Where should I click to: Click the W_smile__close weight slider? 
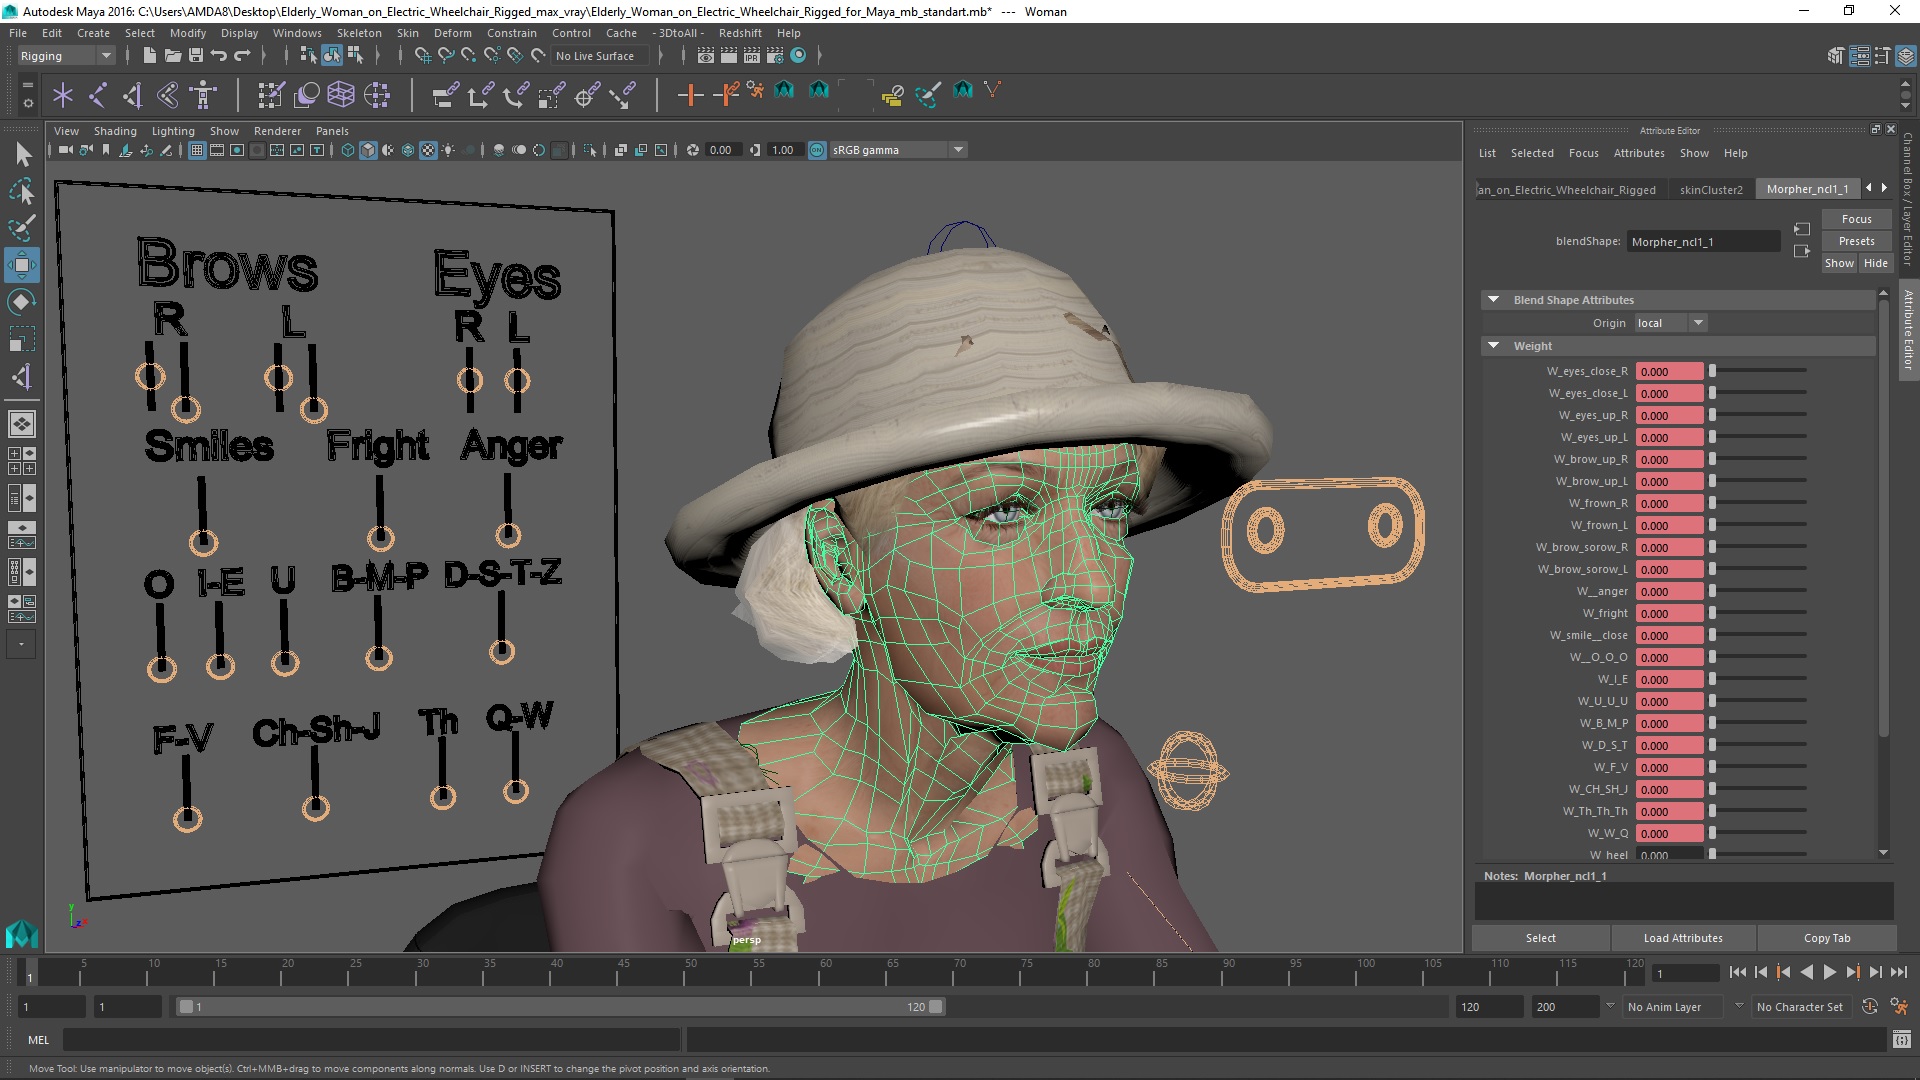tap(1758, 635)
